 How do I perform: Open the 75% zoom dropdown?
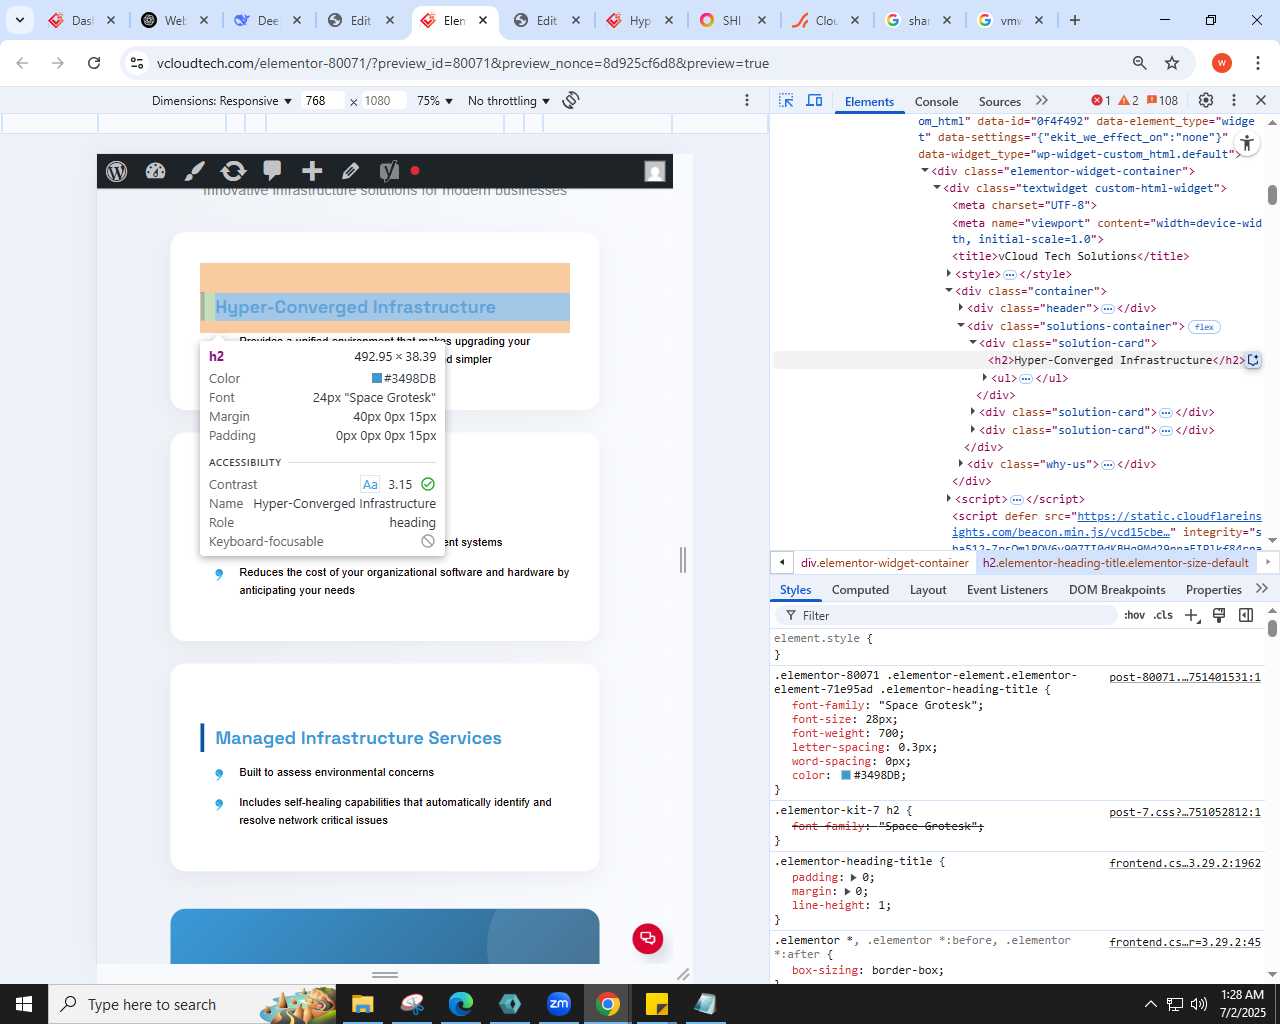pyautogui.click(x=435, y=101)
